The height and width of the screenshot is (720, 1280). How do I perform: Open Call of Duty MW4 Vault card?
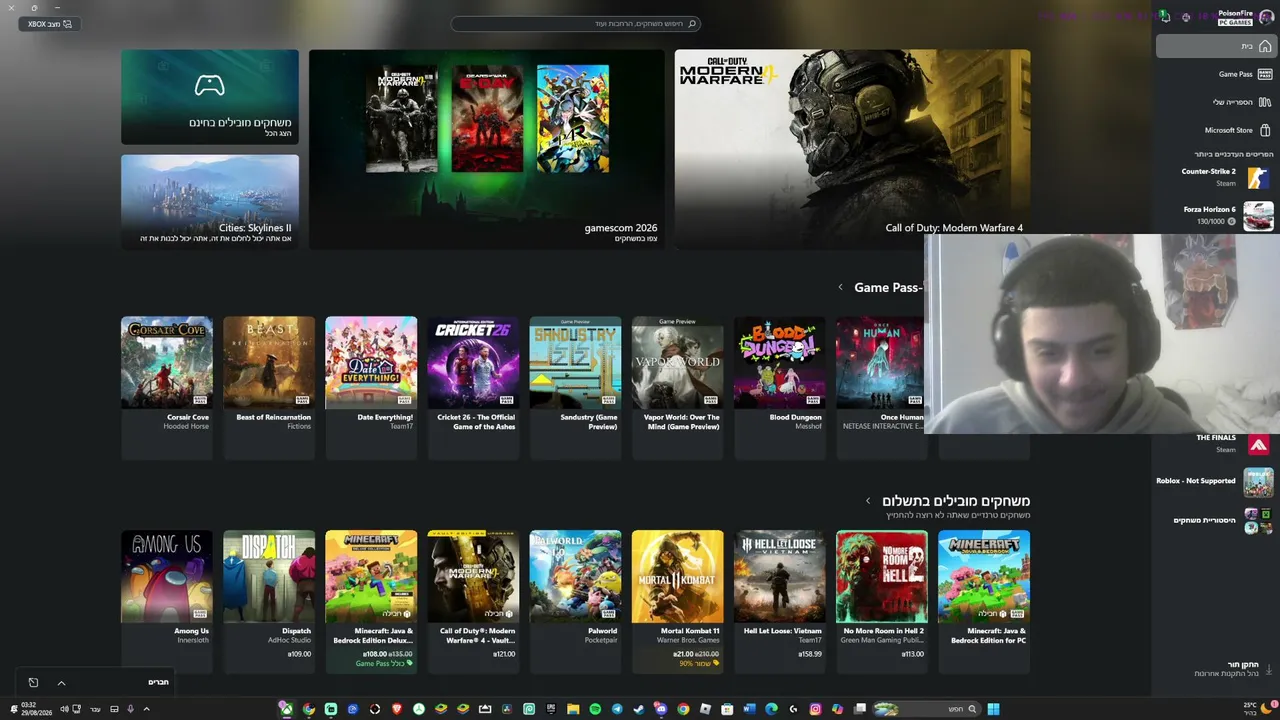473,602
